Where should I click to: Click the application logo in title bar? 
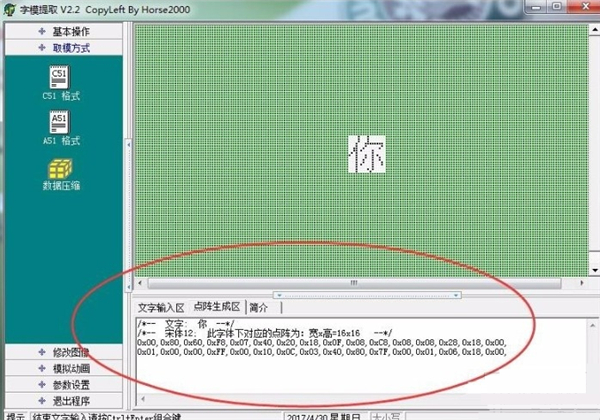pos(10,9)
